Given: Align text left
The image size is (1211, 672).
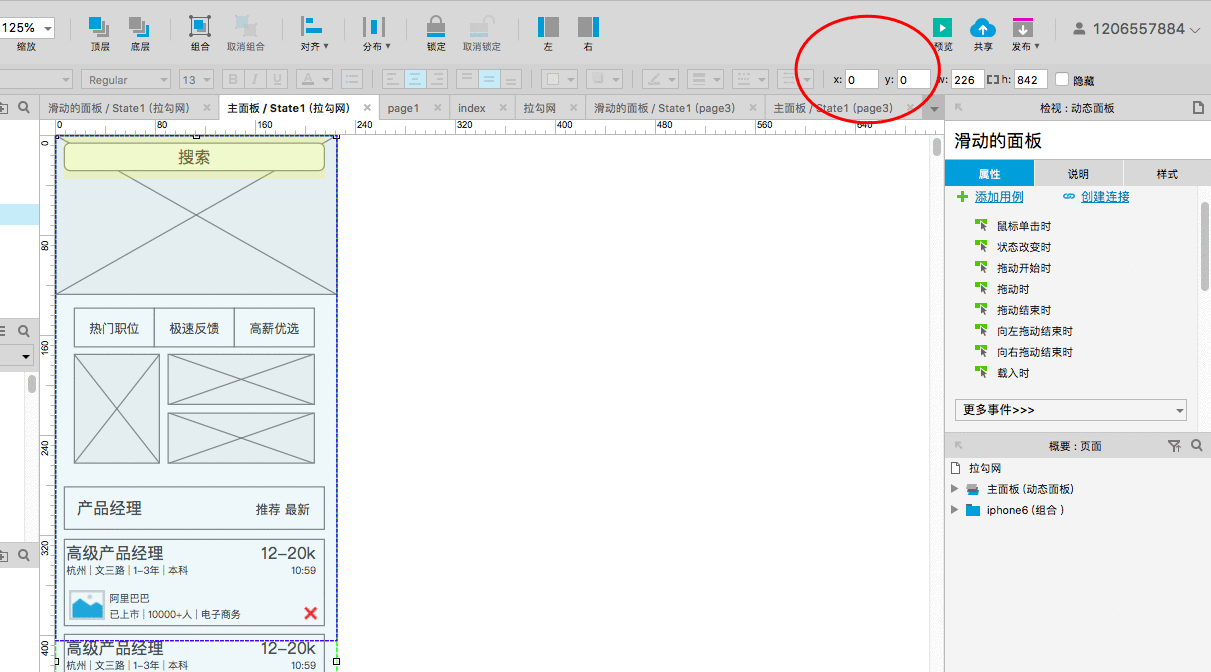Looking at the screenshot, I should click(393, 79).
